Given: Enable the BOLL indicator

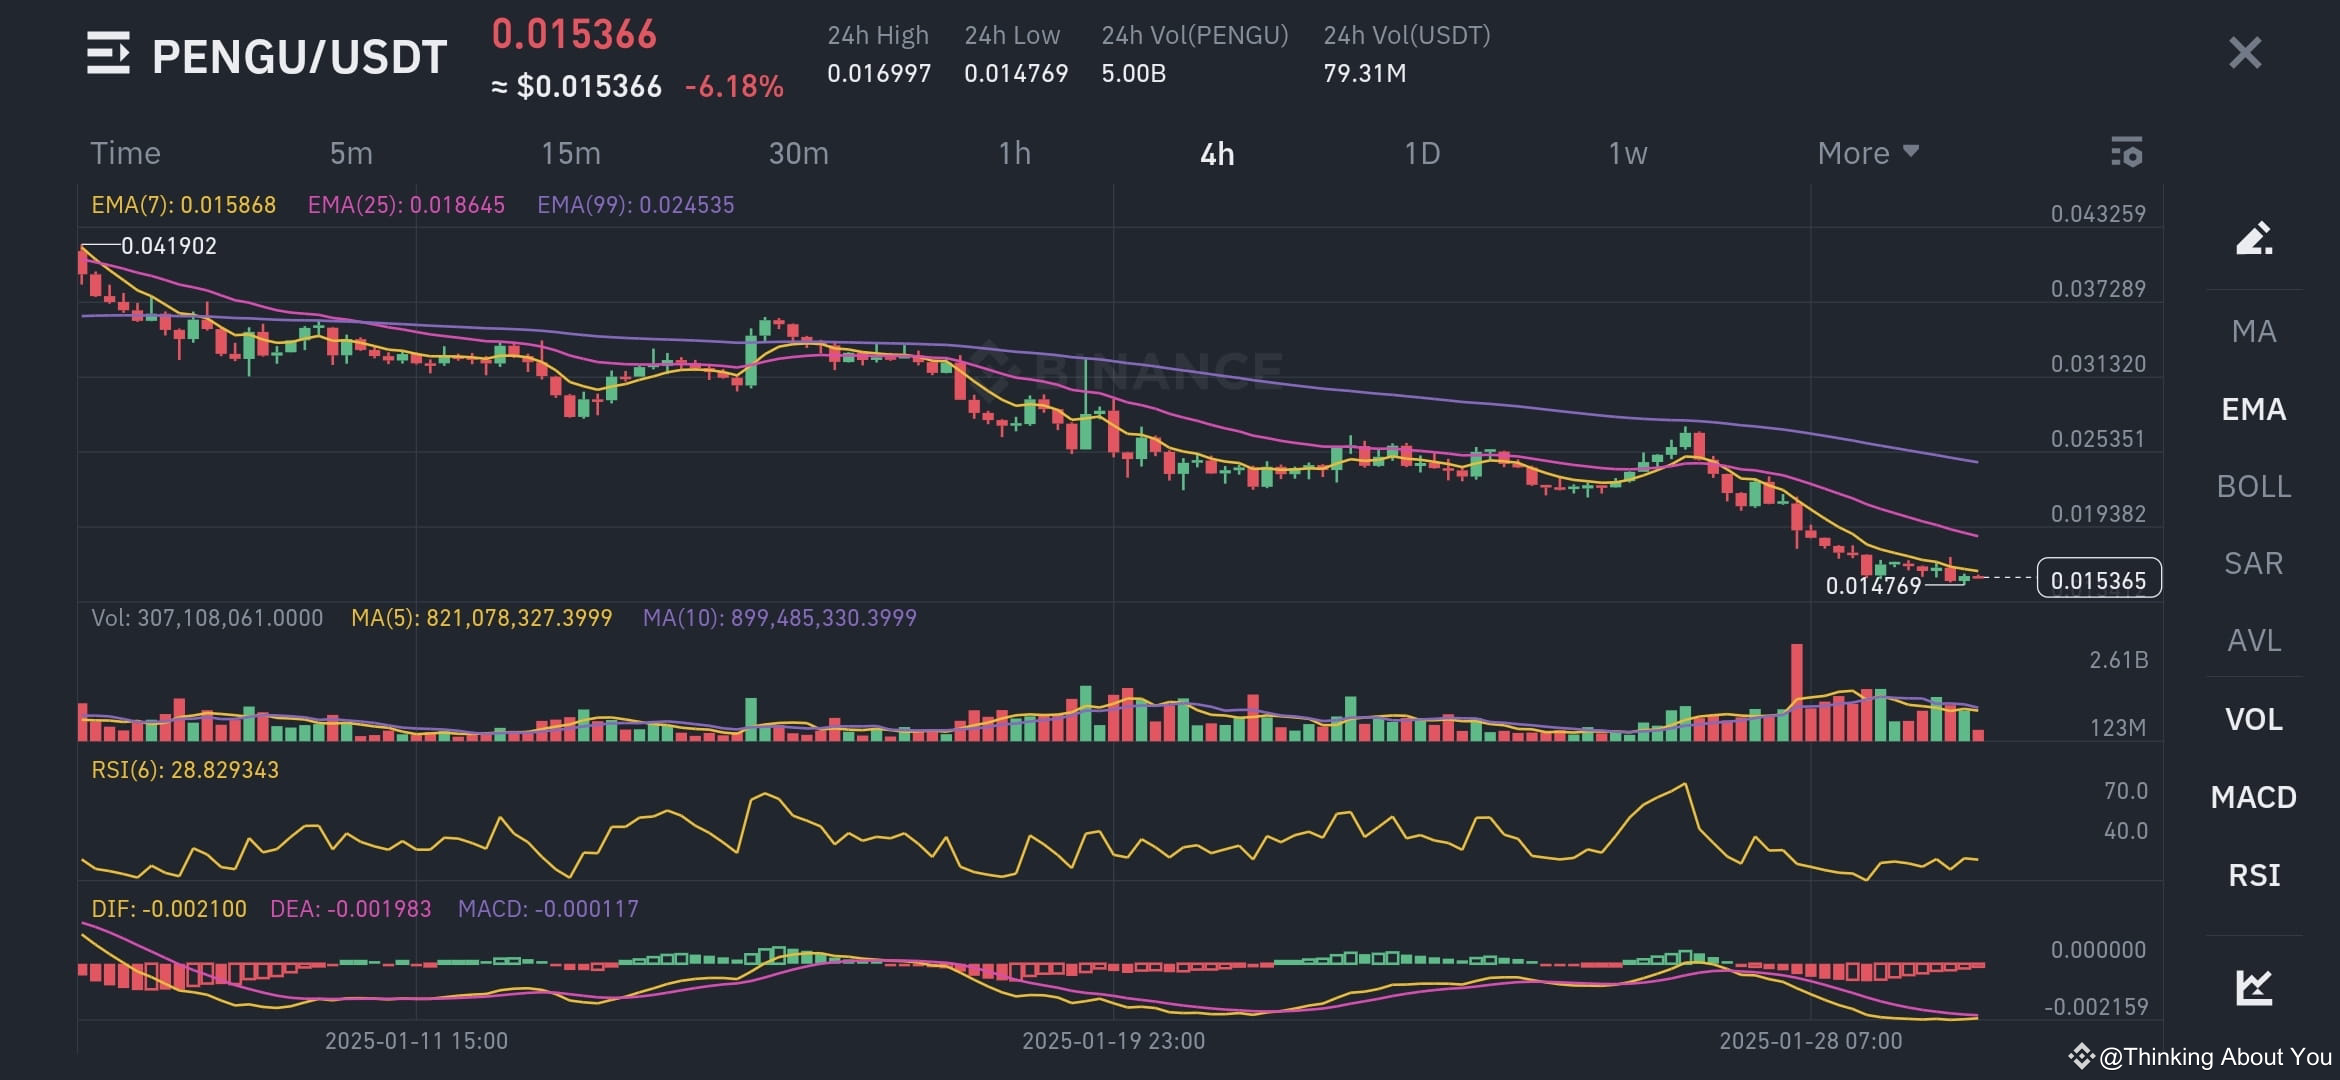Looking at the screenshot, I should tap(2253, 486).
